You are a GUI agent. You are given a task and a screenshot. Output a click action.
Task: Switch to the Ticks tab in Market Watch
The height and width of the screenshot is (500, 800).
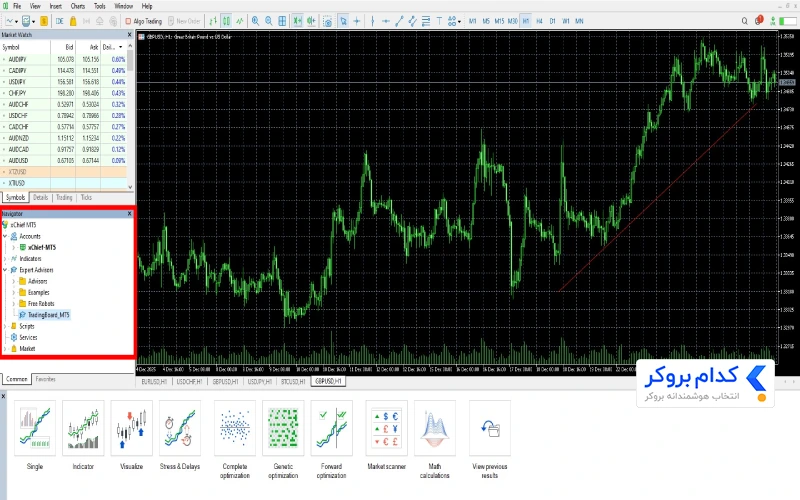[x=86, y=197]
